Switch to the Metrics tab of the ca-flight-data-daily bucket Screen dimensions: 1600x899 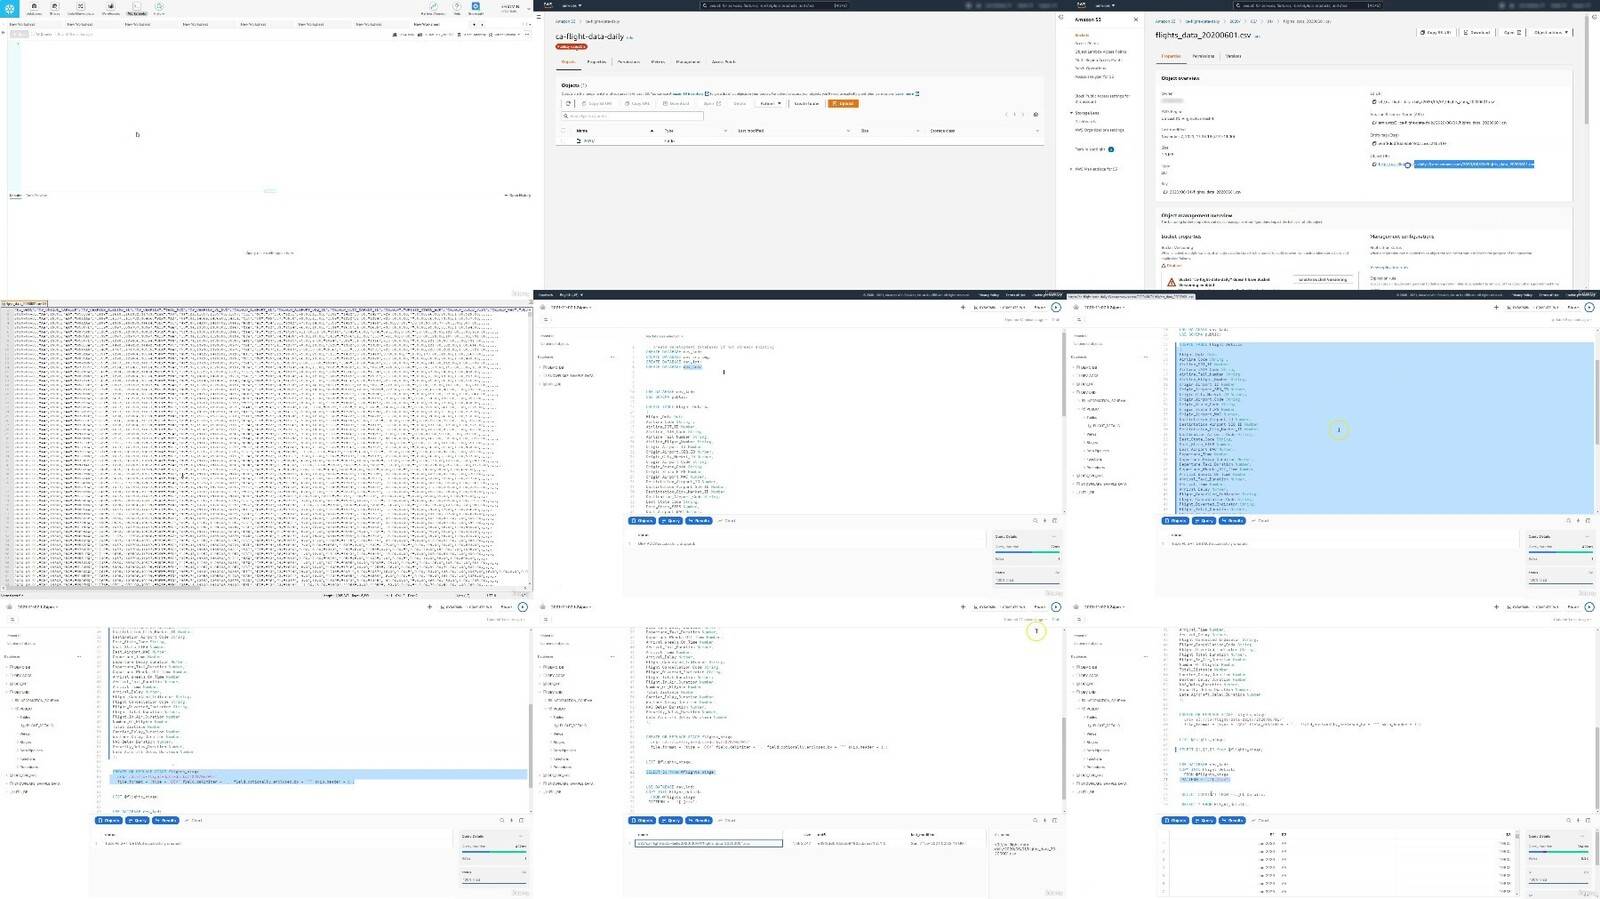pos(657,62)
